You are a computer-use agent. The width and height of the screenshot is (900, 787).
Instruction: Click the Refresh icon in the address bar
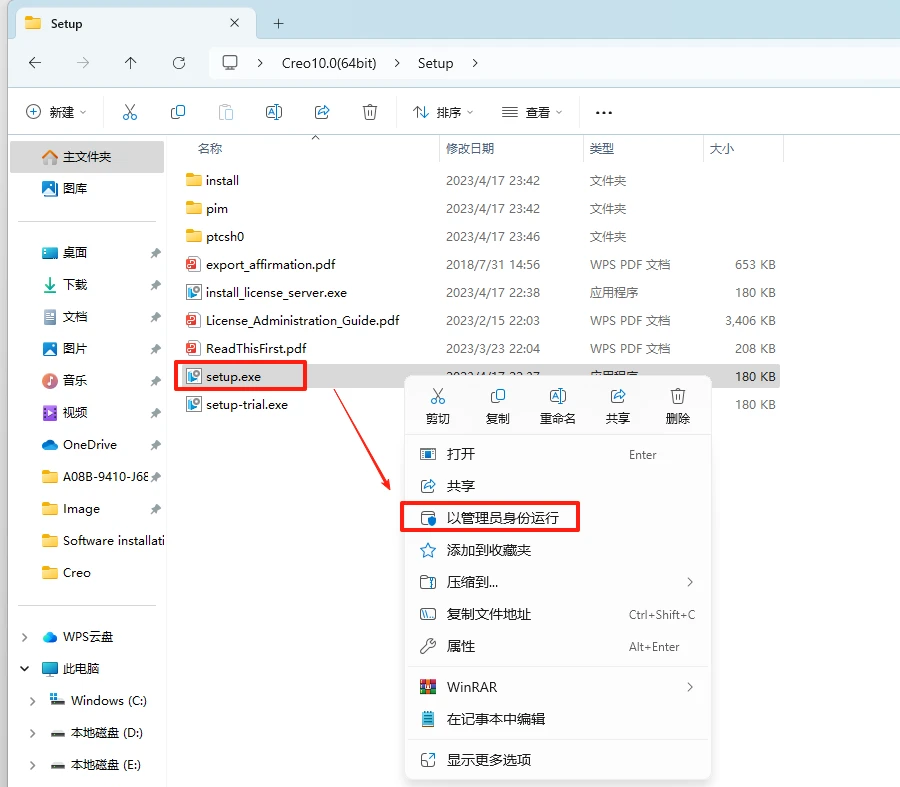[x=179, y=61]
